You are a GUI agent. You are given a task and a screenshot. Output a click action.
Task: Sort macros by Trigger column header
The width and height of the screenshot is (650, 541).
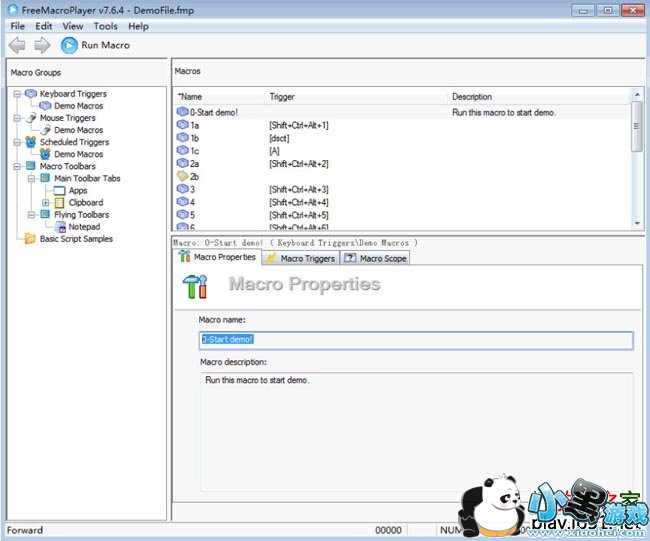tap(355, 97)
